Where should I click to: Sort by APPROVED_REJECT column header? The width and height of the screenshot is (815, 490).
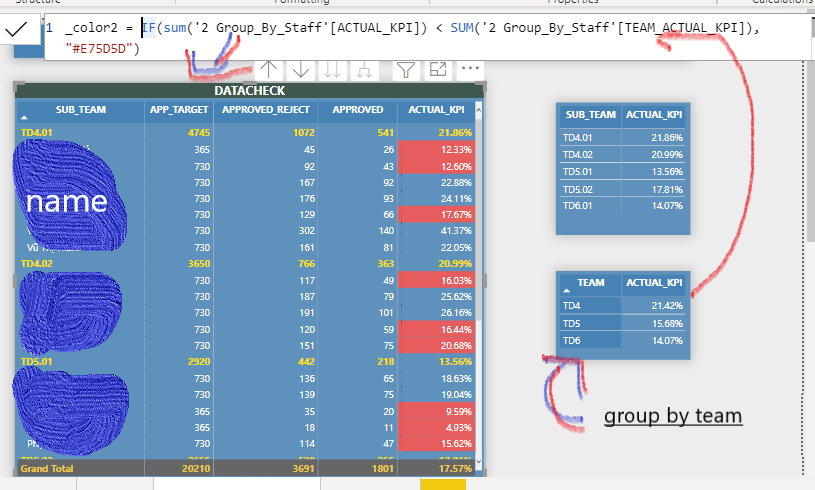(x=266, y=110)
